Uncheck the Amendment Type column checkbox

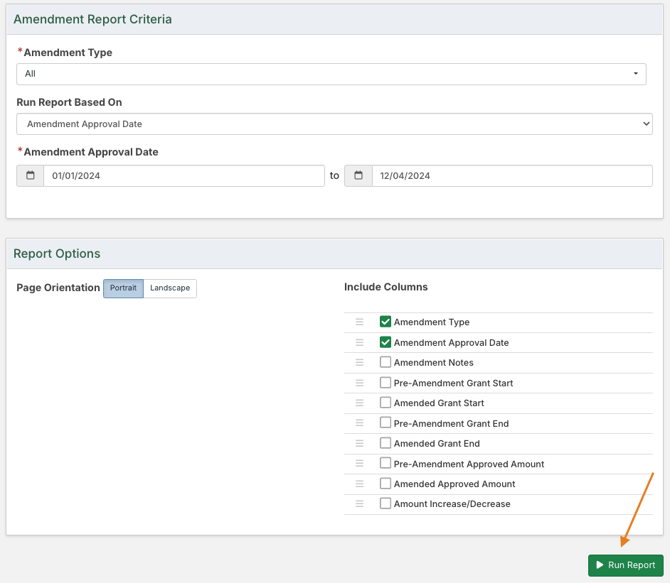[x=385, y=322]
